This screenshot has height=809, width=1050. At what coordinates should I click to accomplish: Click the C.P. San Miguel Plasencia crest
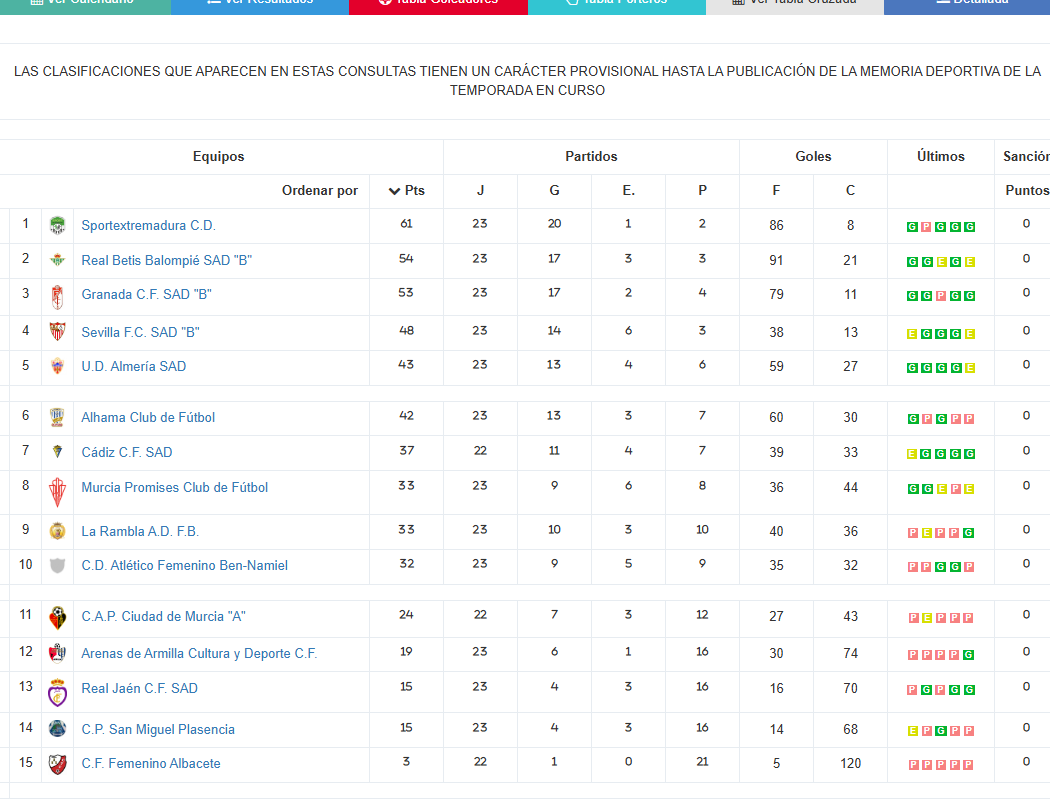pos(58,729)
